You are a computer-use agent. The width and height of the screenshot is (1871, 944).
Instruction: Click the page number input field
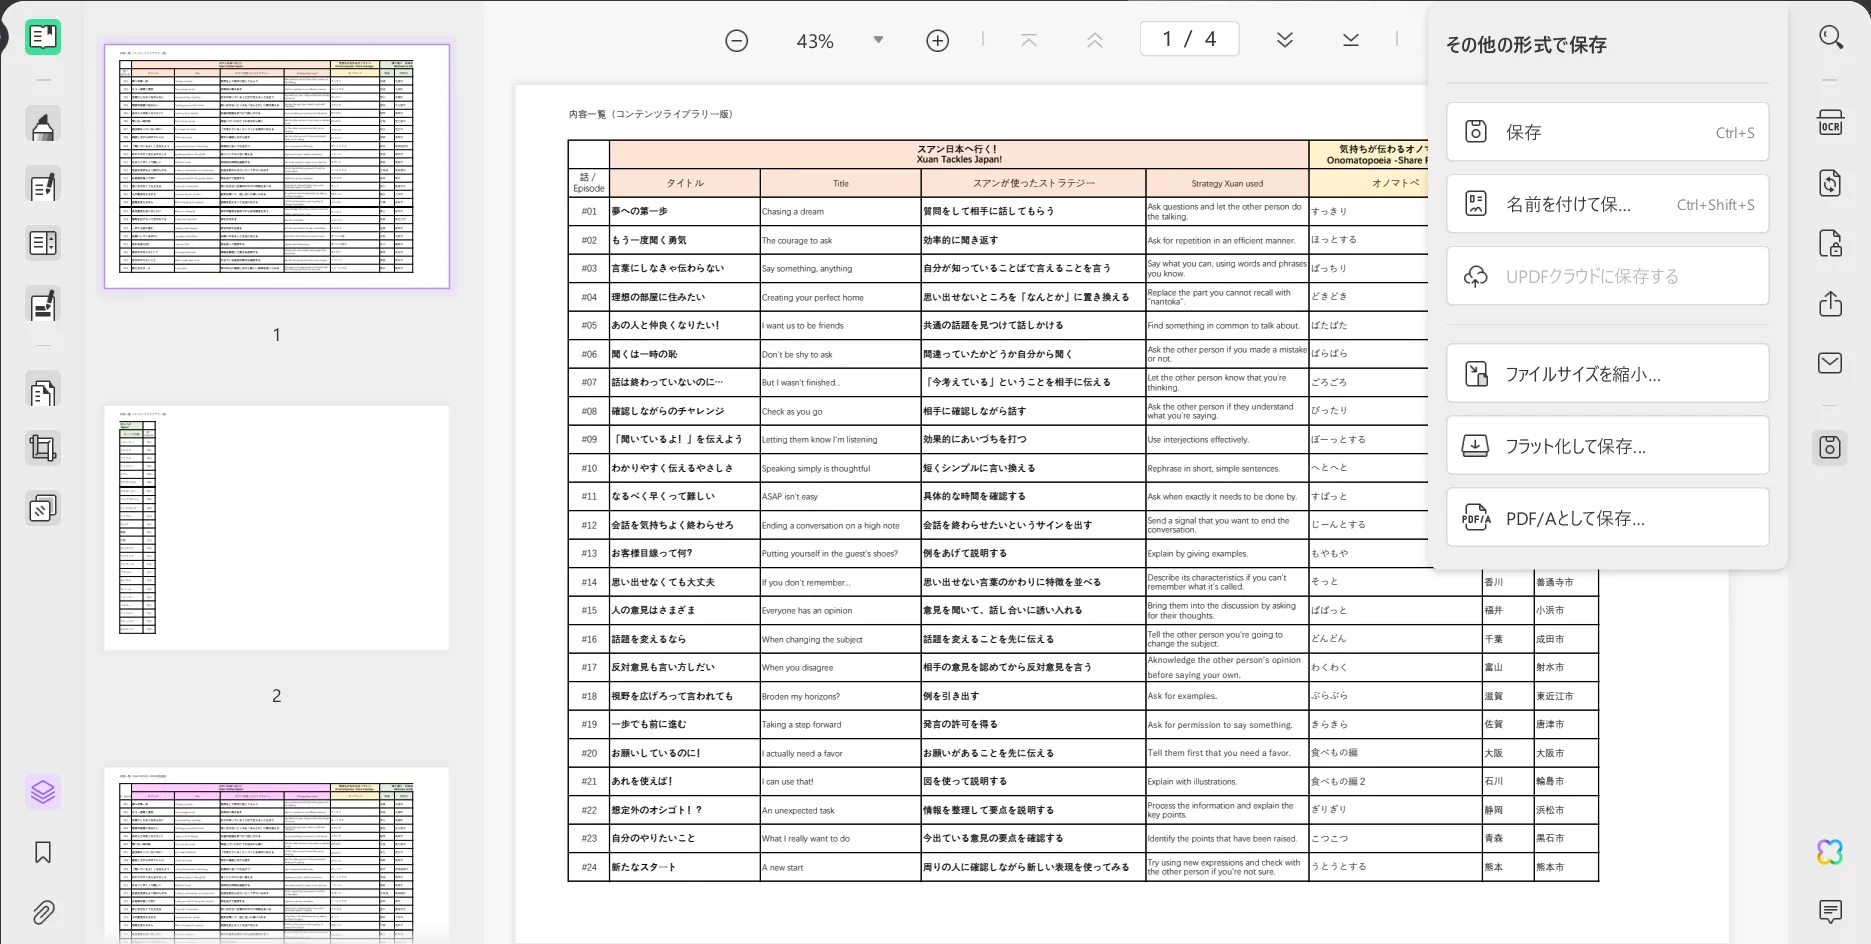tap(1189, 39)
